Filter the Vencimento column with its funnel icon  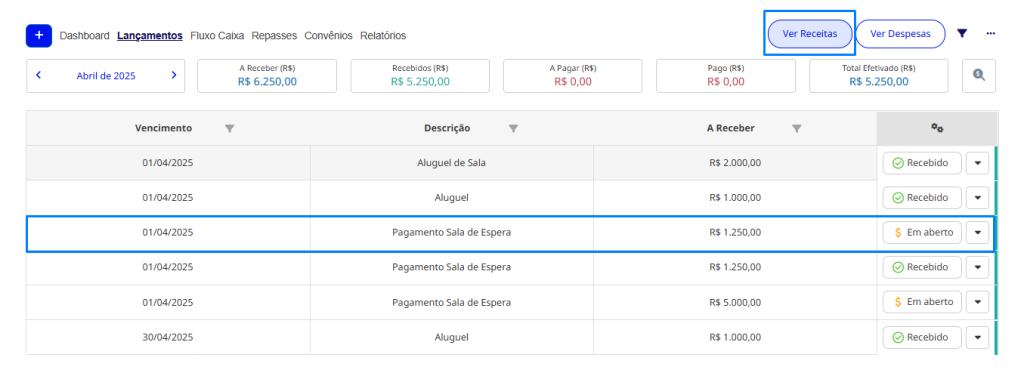click(229, 129)
